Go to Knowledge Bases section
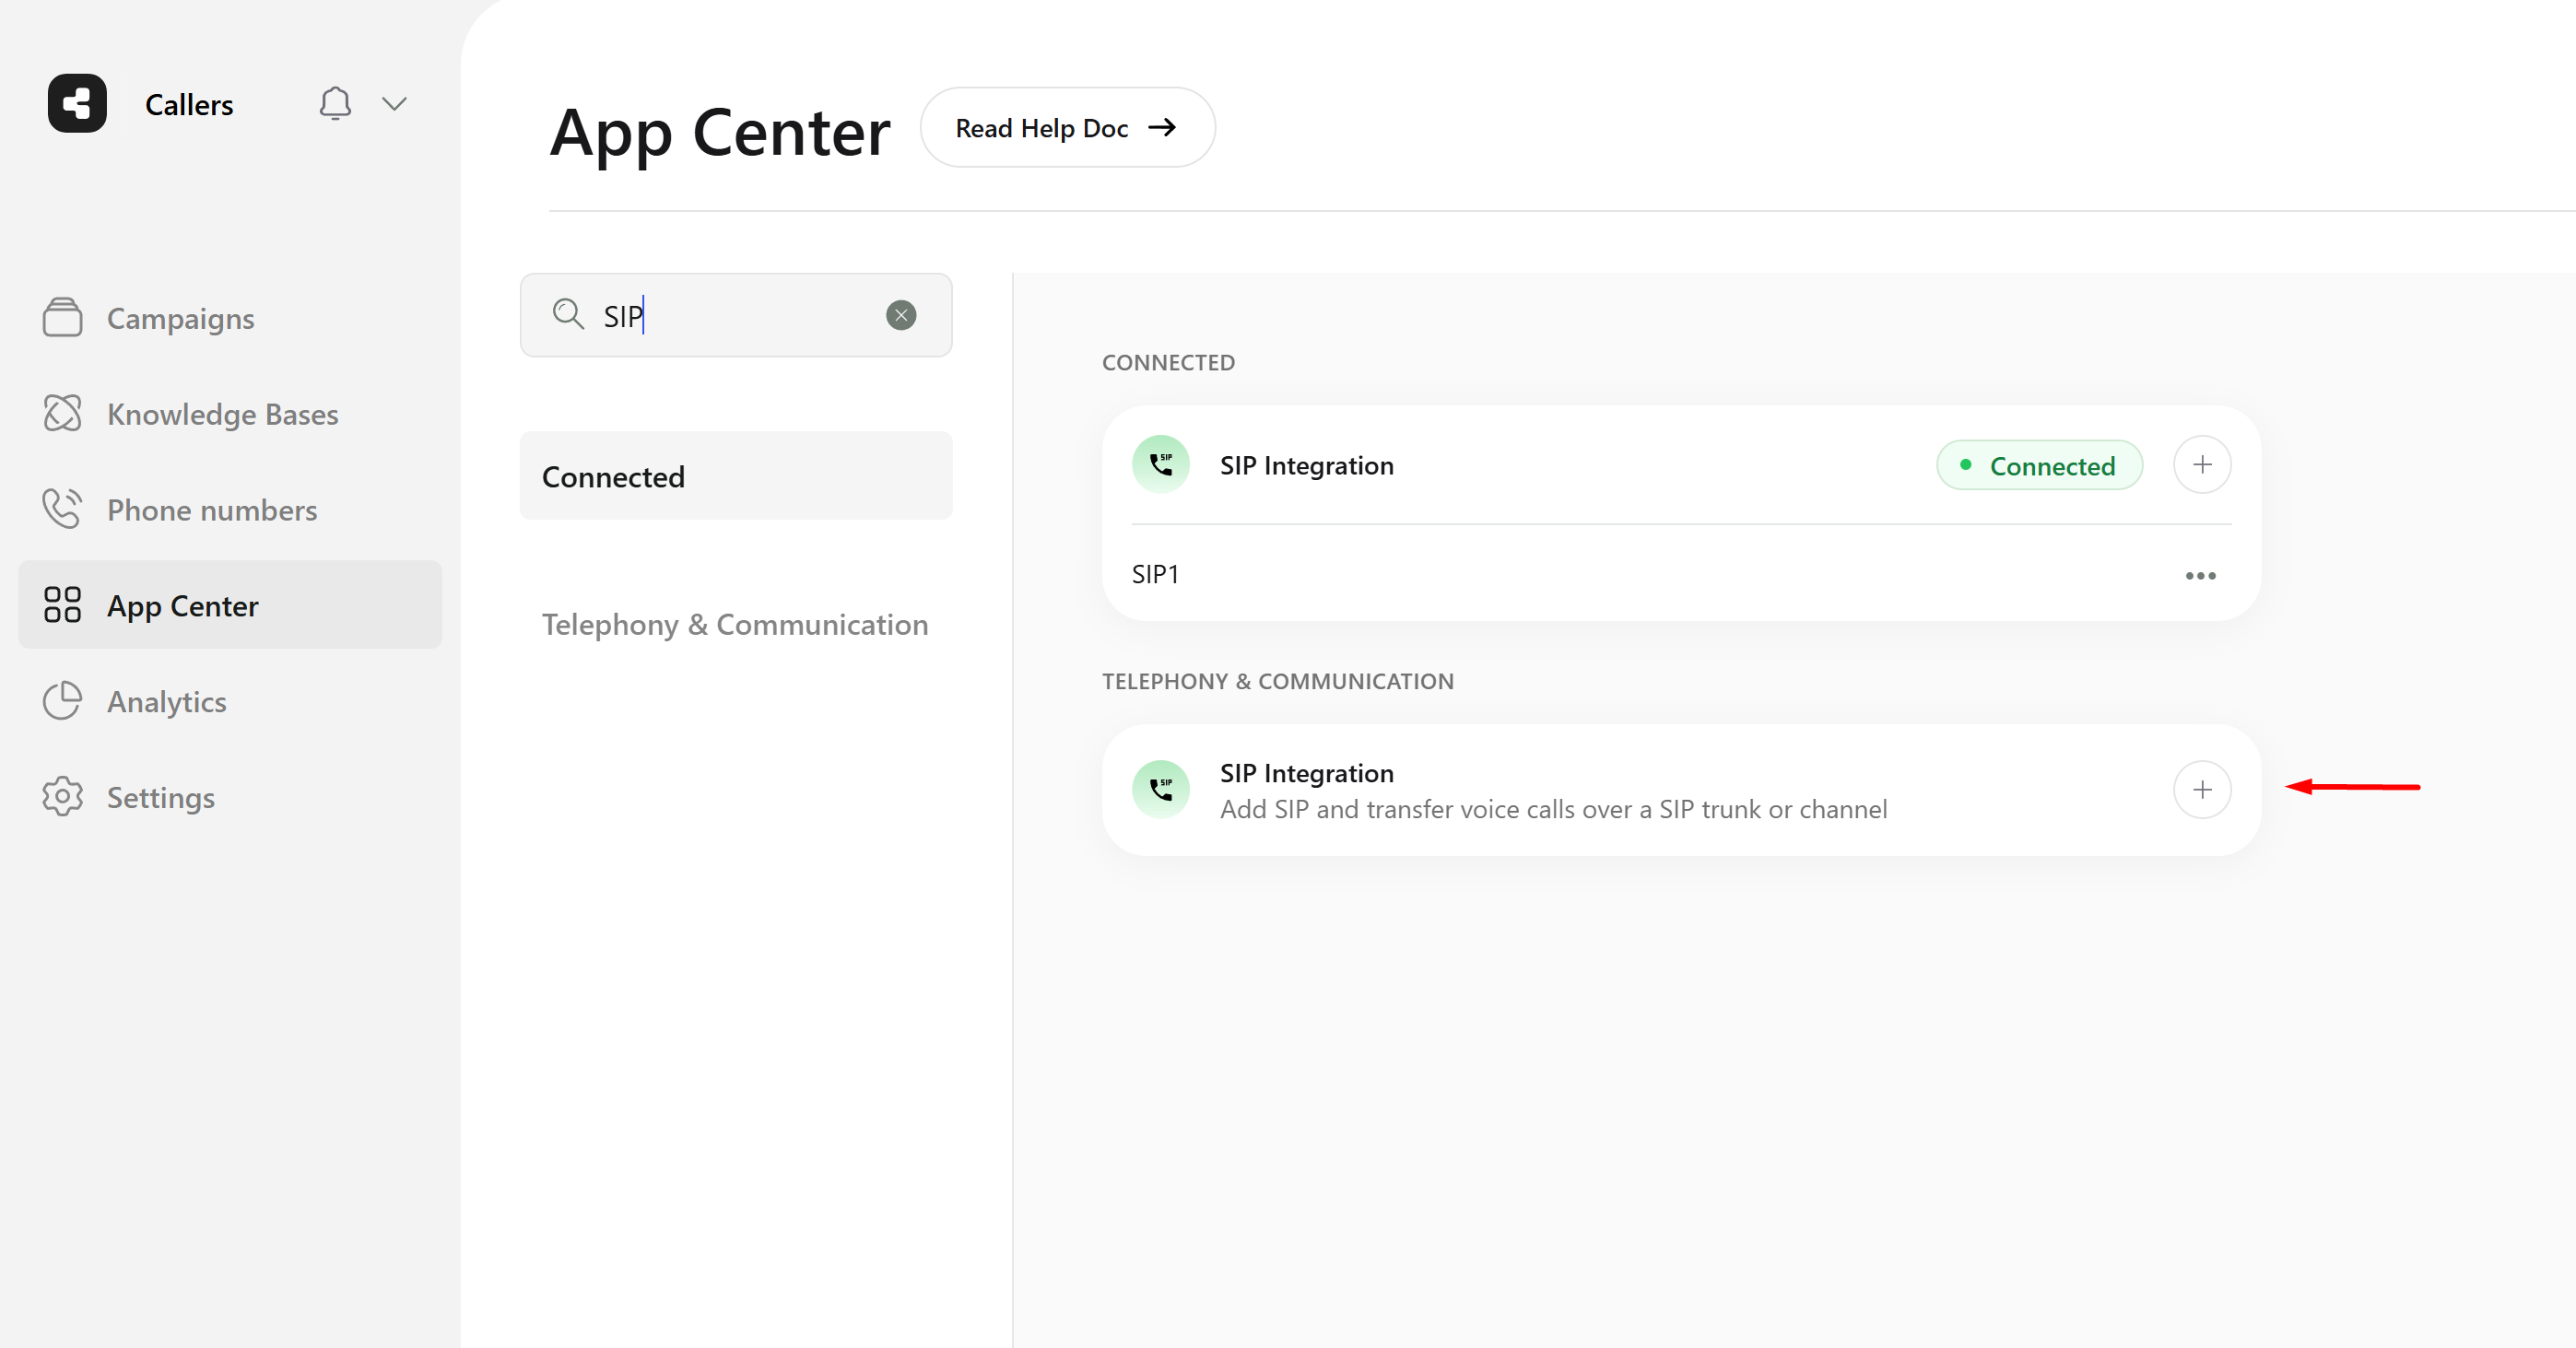This screenshot has width=2576, height=1348. [x=222, y=414]
